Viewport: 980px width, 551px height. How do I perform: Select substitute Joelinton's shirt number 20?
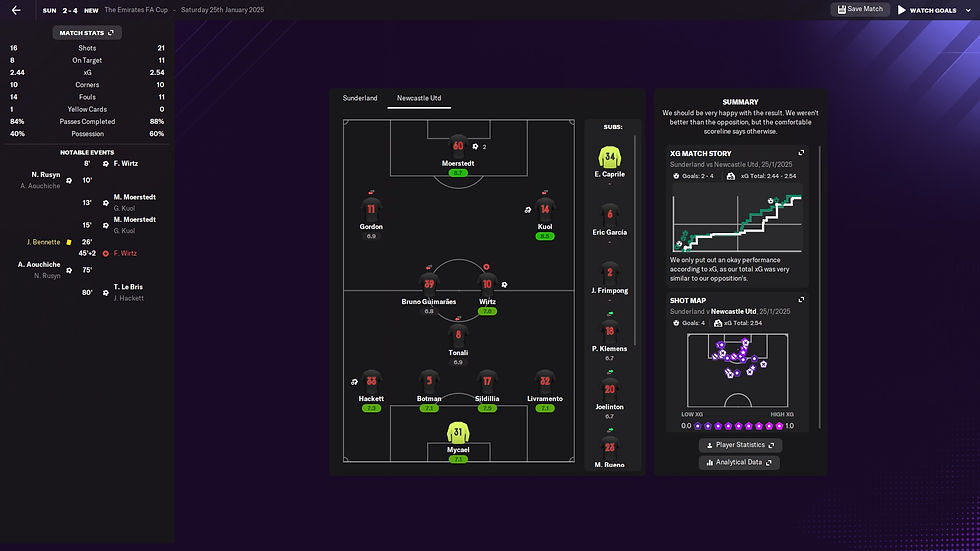coord(609,389)
